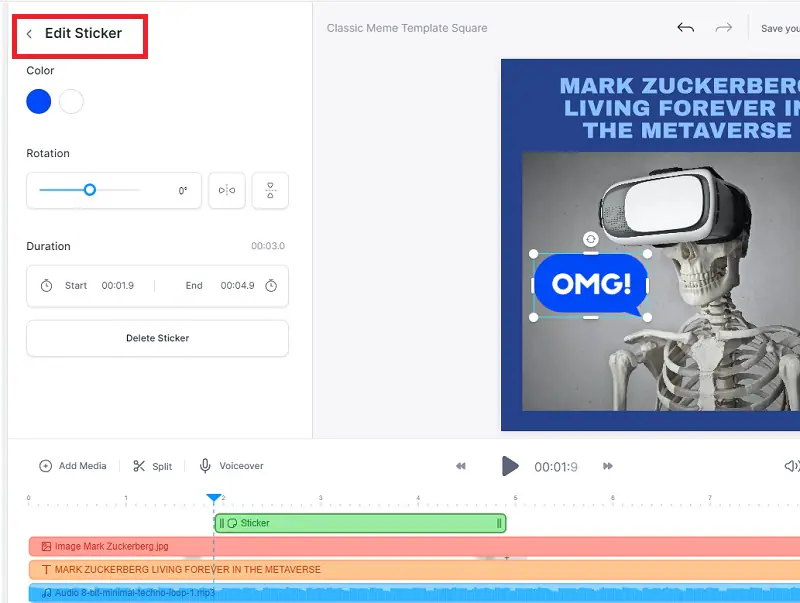Select the Image Mark Zuckerberg.jpg track
The width and height of the screenshot is (800, 603).
[x=414, y=546]
